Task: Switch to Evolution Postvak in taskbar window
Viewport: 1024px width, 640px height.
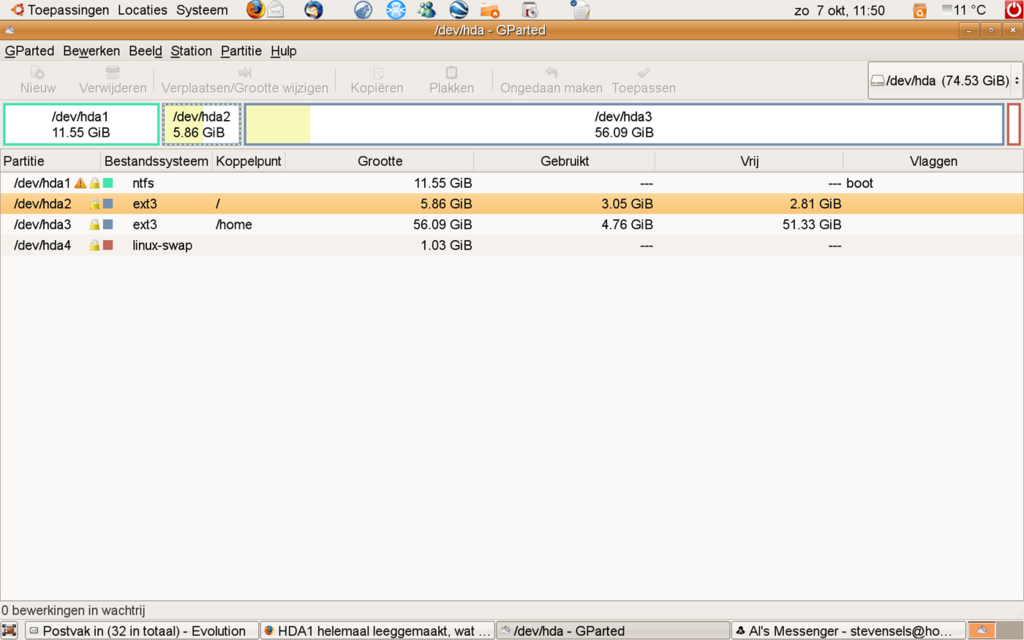Action: pyautogui.click(x=139, y=631)
